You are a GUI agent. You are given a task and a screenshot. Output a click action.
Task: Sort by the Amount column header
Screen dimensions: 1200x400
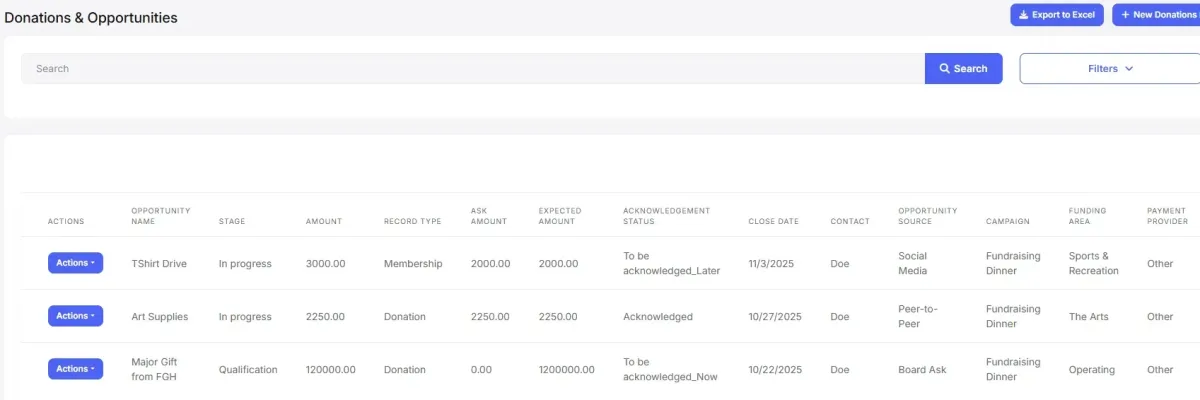pos(324,222)
